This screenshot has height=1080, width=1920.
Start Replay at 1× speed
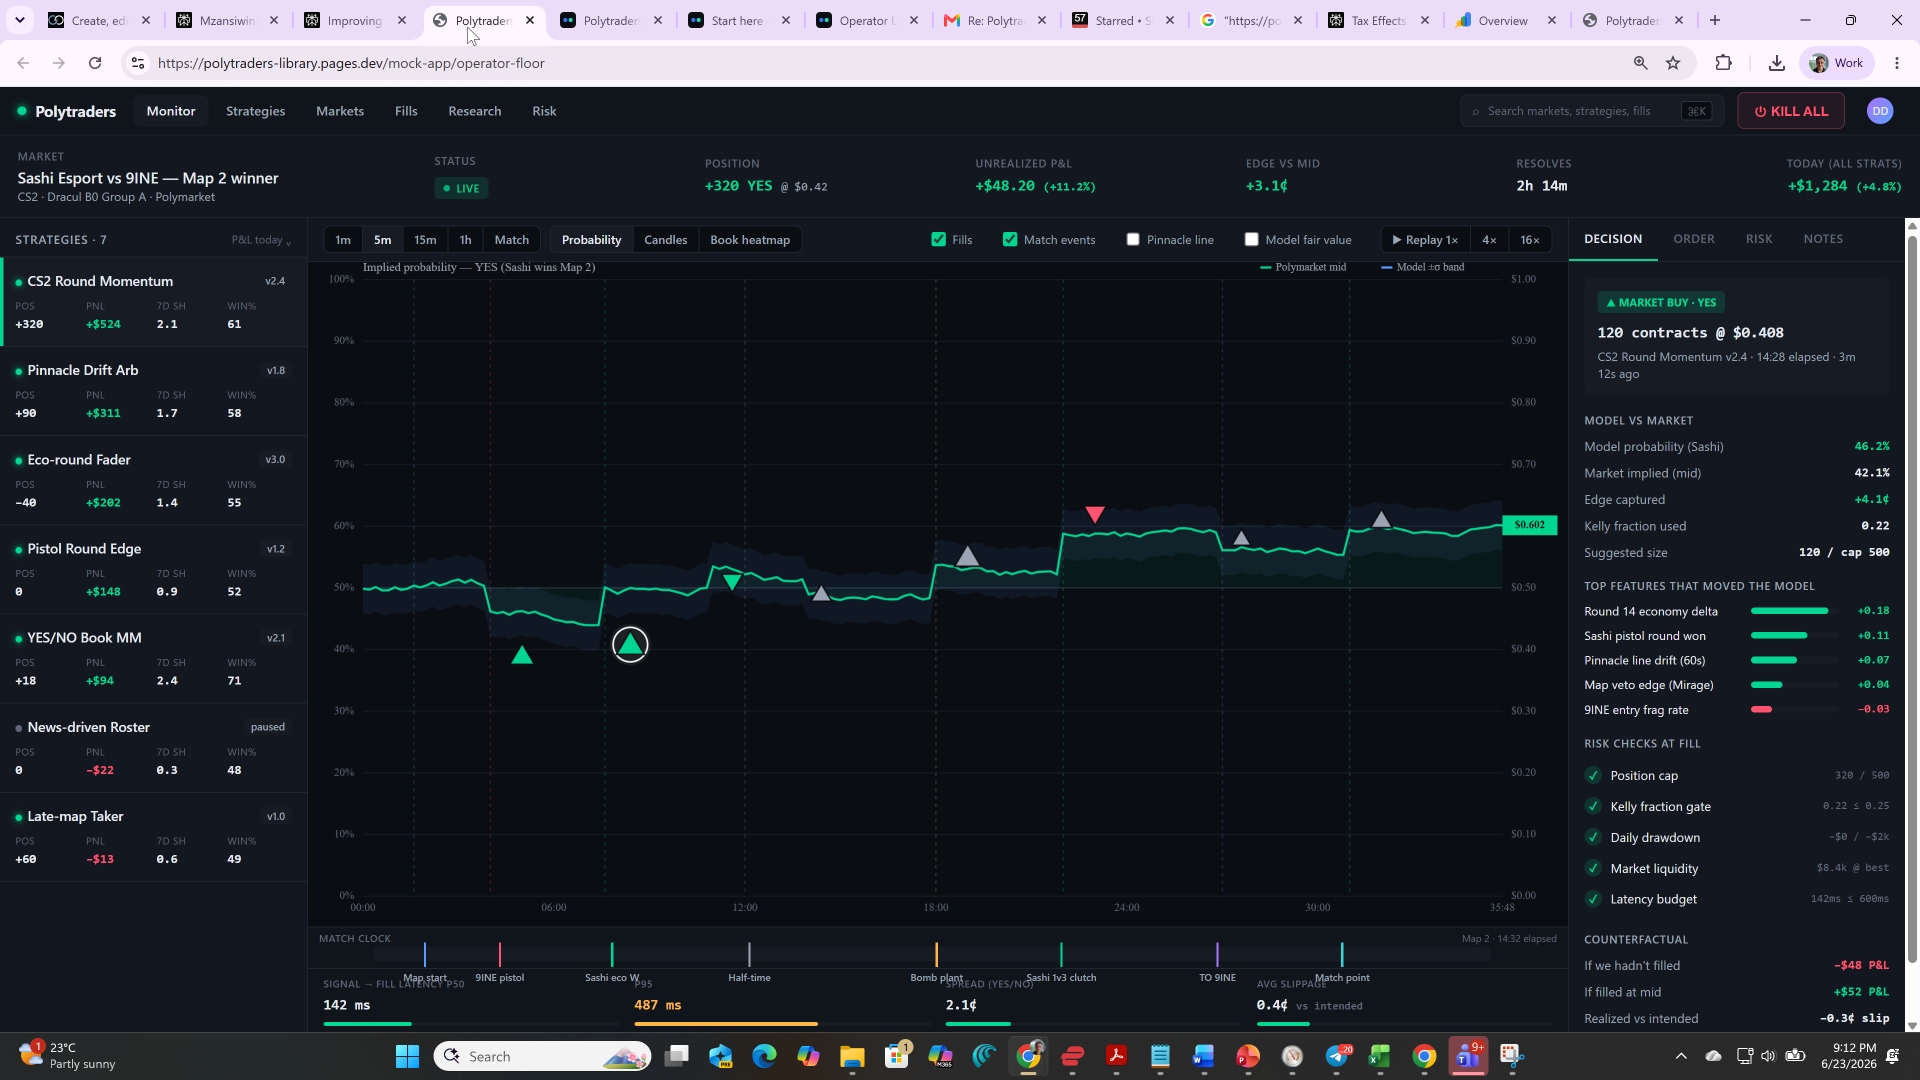tap(1425, 240)
